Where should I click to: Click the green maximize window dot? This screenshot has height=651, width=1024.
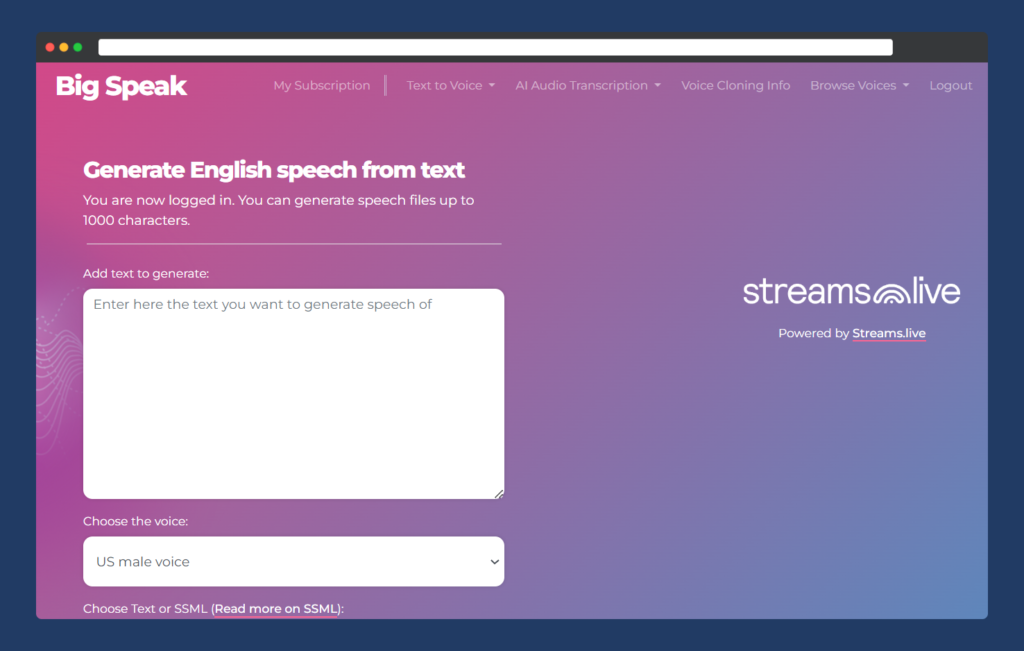(x=78, y=47)
